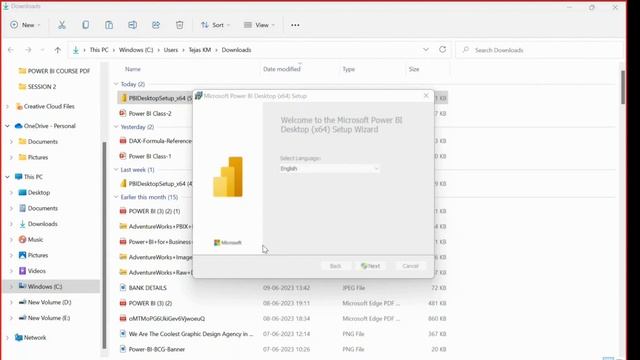This screenshot has width=640, height=360.
Task: Click This PC in address breadcrumb
Action: pyautogui.click(x=99, y=50)
